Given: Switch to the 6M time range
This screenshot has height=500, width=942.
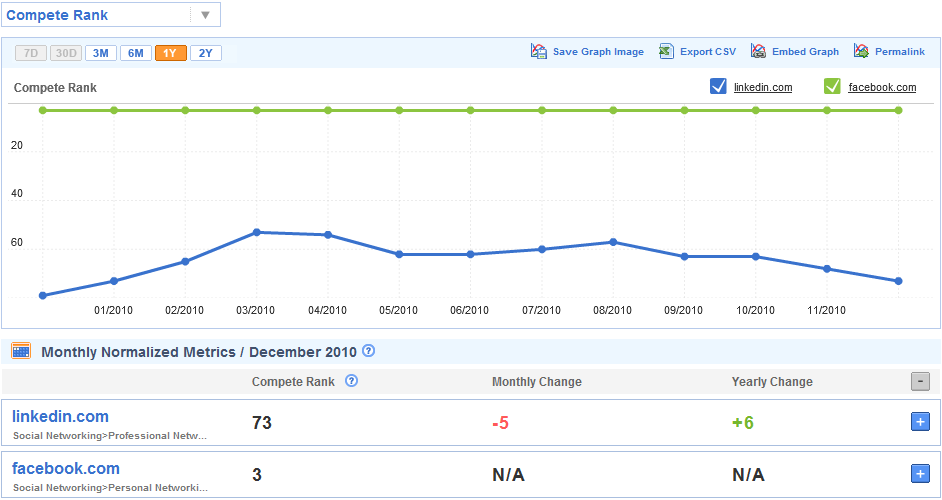Looking at the screenshot, I should click(x=136, y=53).
